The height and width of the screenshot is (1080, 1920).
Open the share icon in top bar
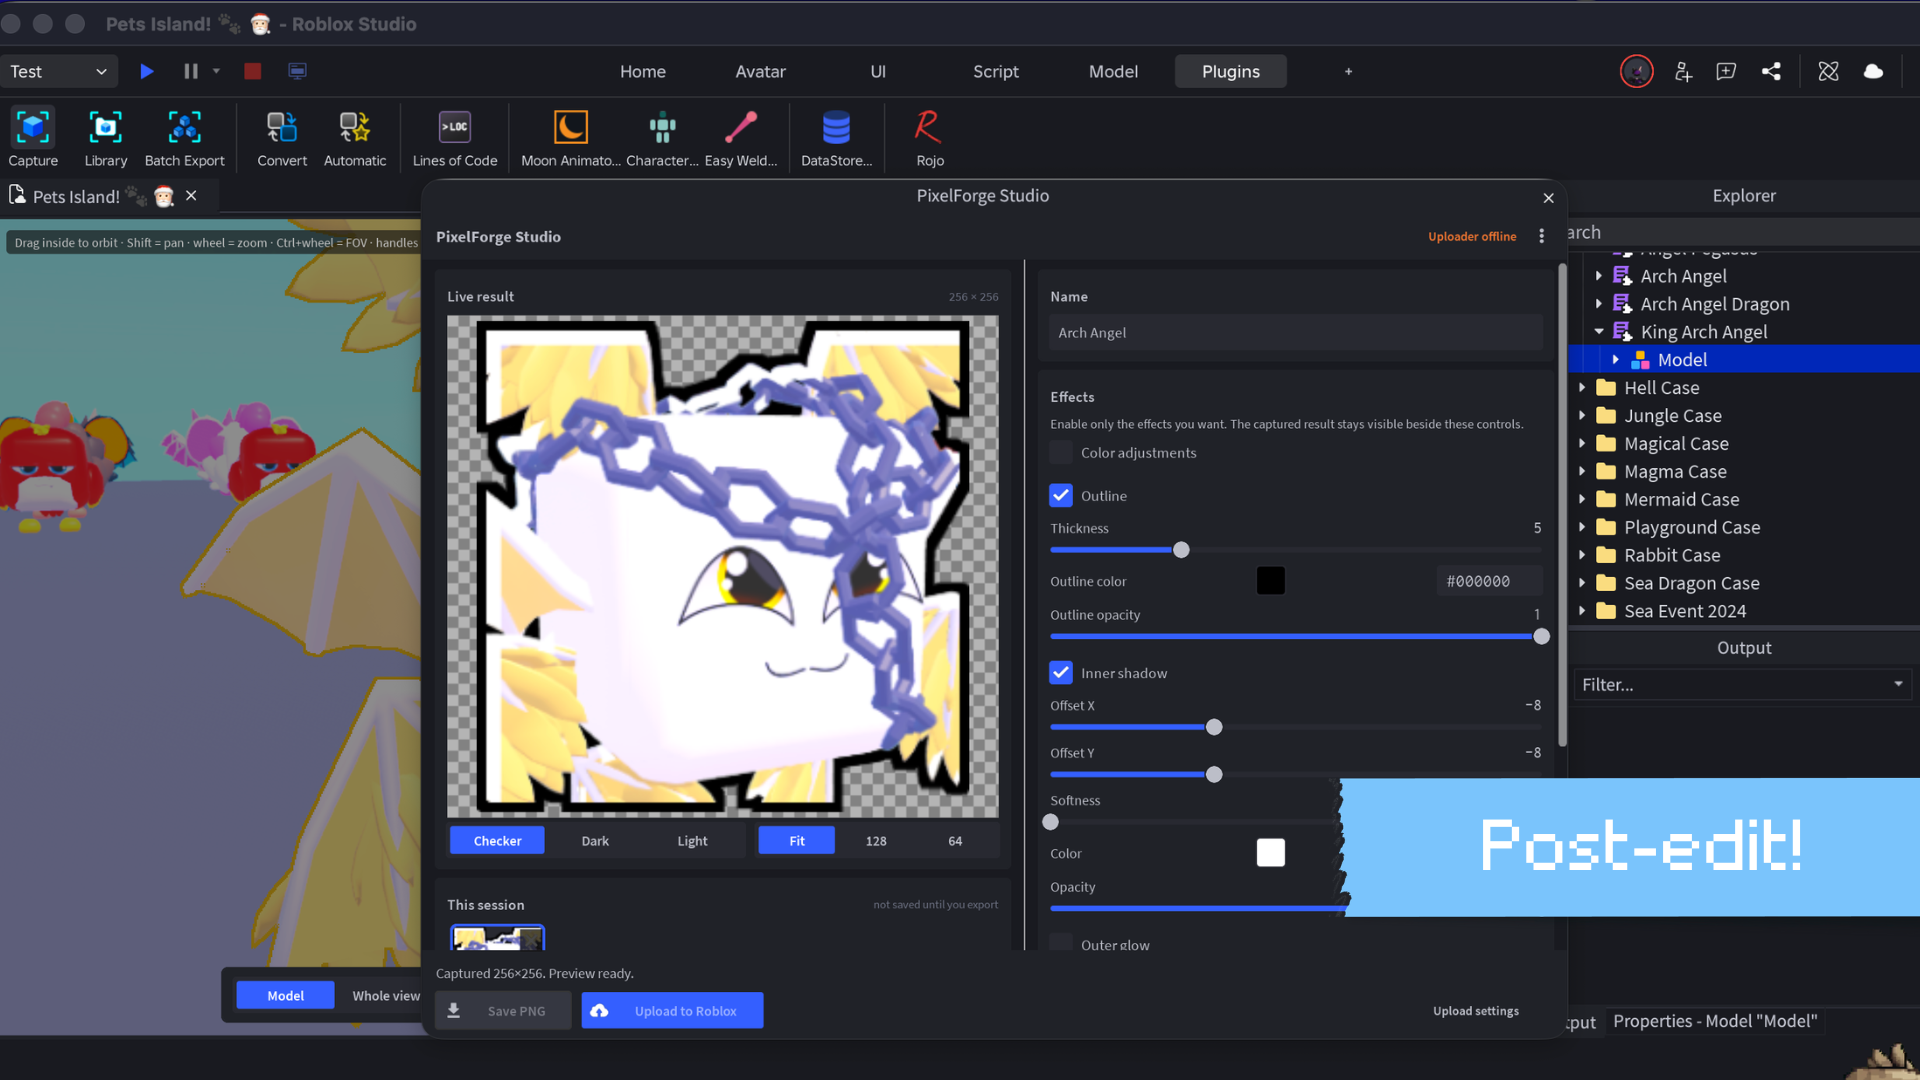tap(1771, 71)
